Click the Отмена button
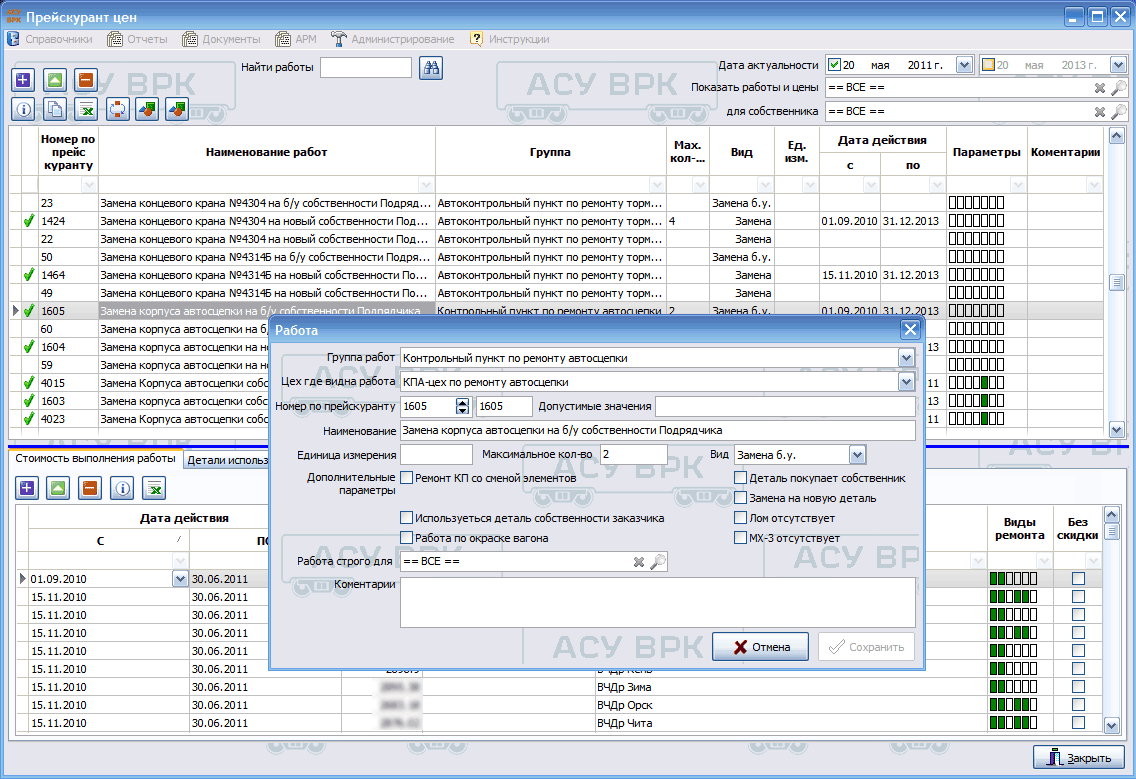The height and width of the screenshot is (779, 1136). click(760, 647)
